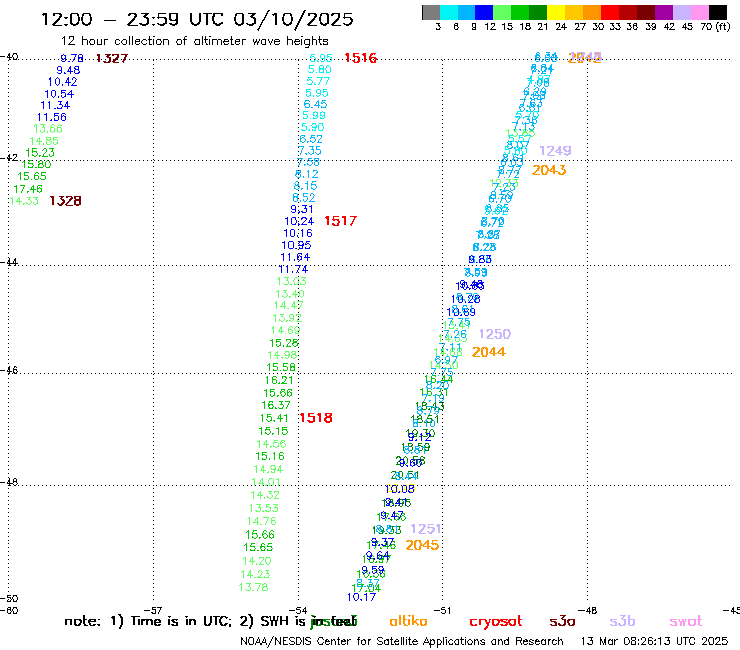
Task: Select the bright red legend swatch
Action: click(x=610, y=12)
